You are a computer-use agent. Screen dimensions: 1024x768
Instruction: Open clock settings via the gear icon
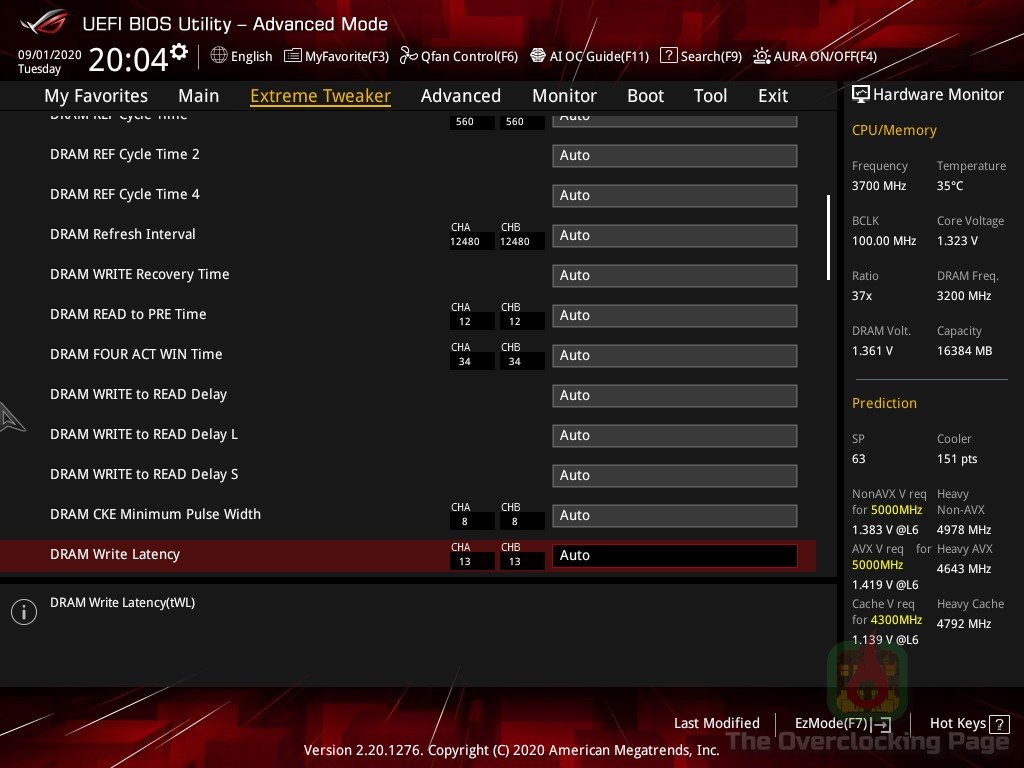click(178, 49)
